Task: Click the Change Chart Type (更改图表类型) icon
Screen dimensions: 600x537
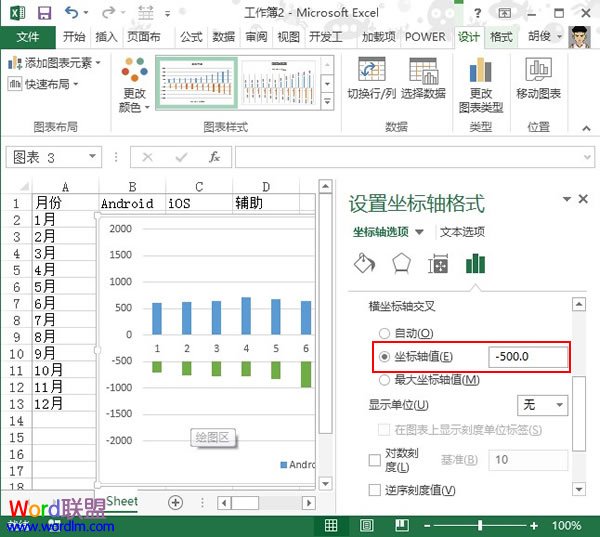Action: [481, 70]
